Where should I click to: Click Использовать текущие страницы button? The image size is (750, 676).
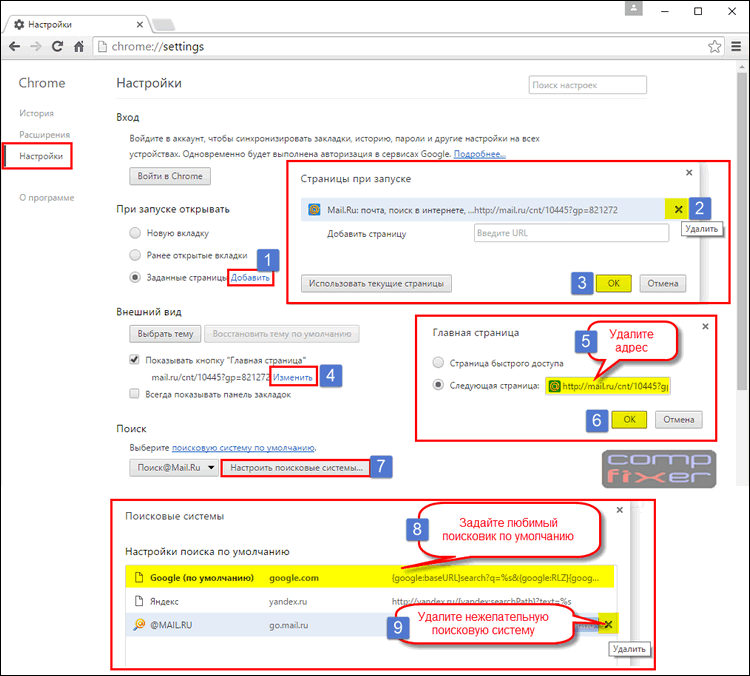pyautogui.click(x=376, y=283)
